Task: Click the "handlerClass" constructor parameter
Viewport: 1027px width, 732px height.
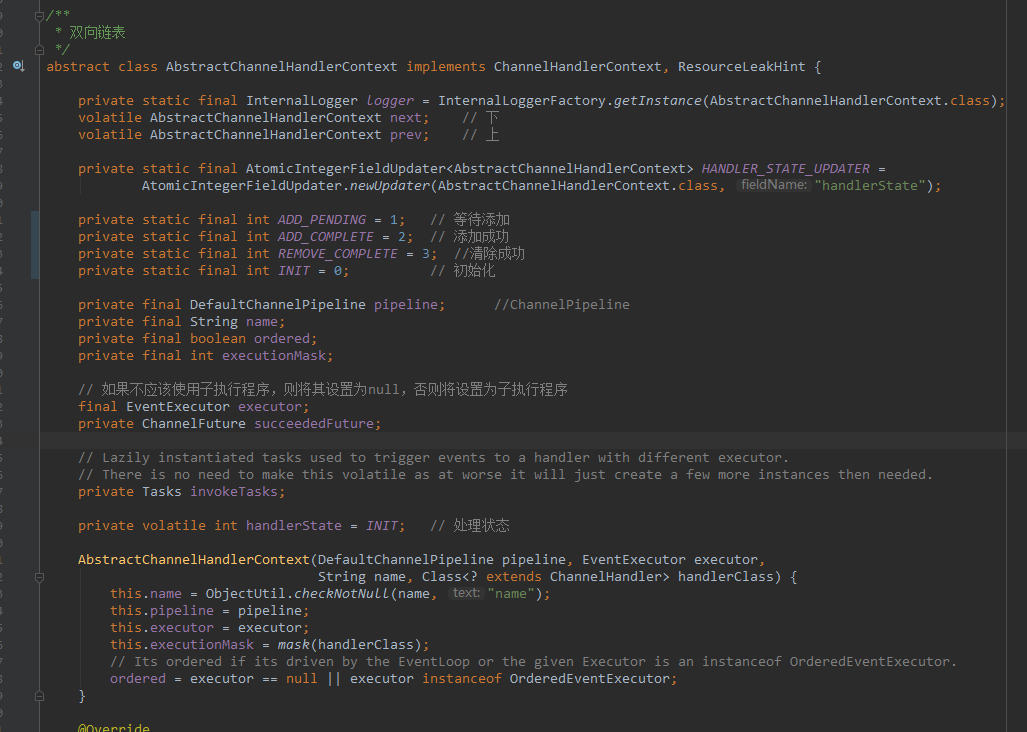Action: 726,577
